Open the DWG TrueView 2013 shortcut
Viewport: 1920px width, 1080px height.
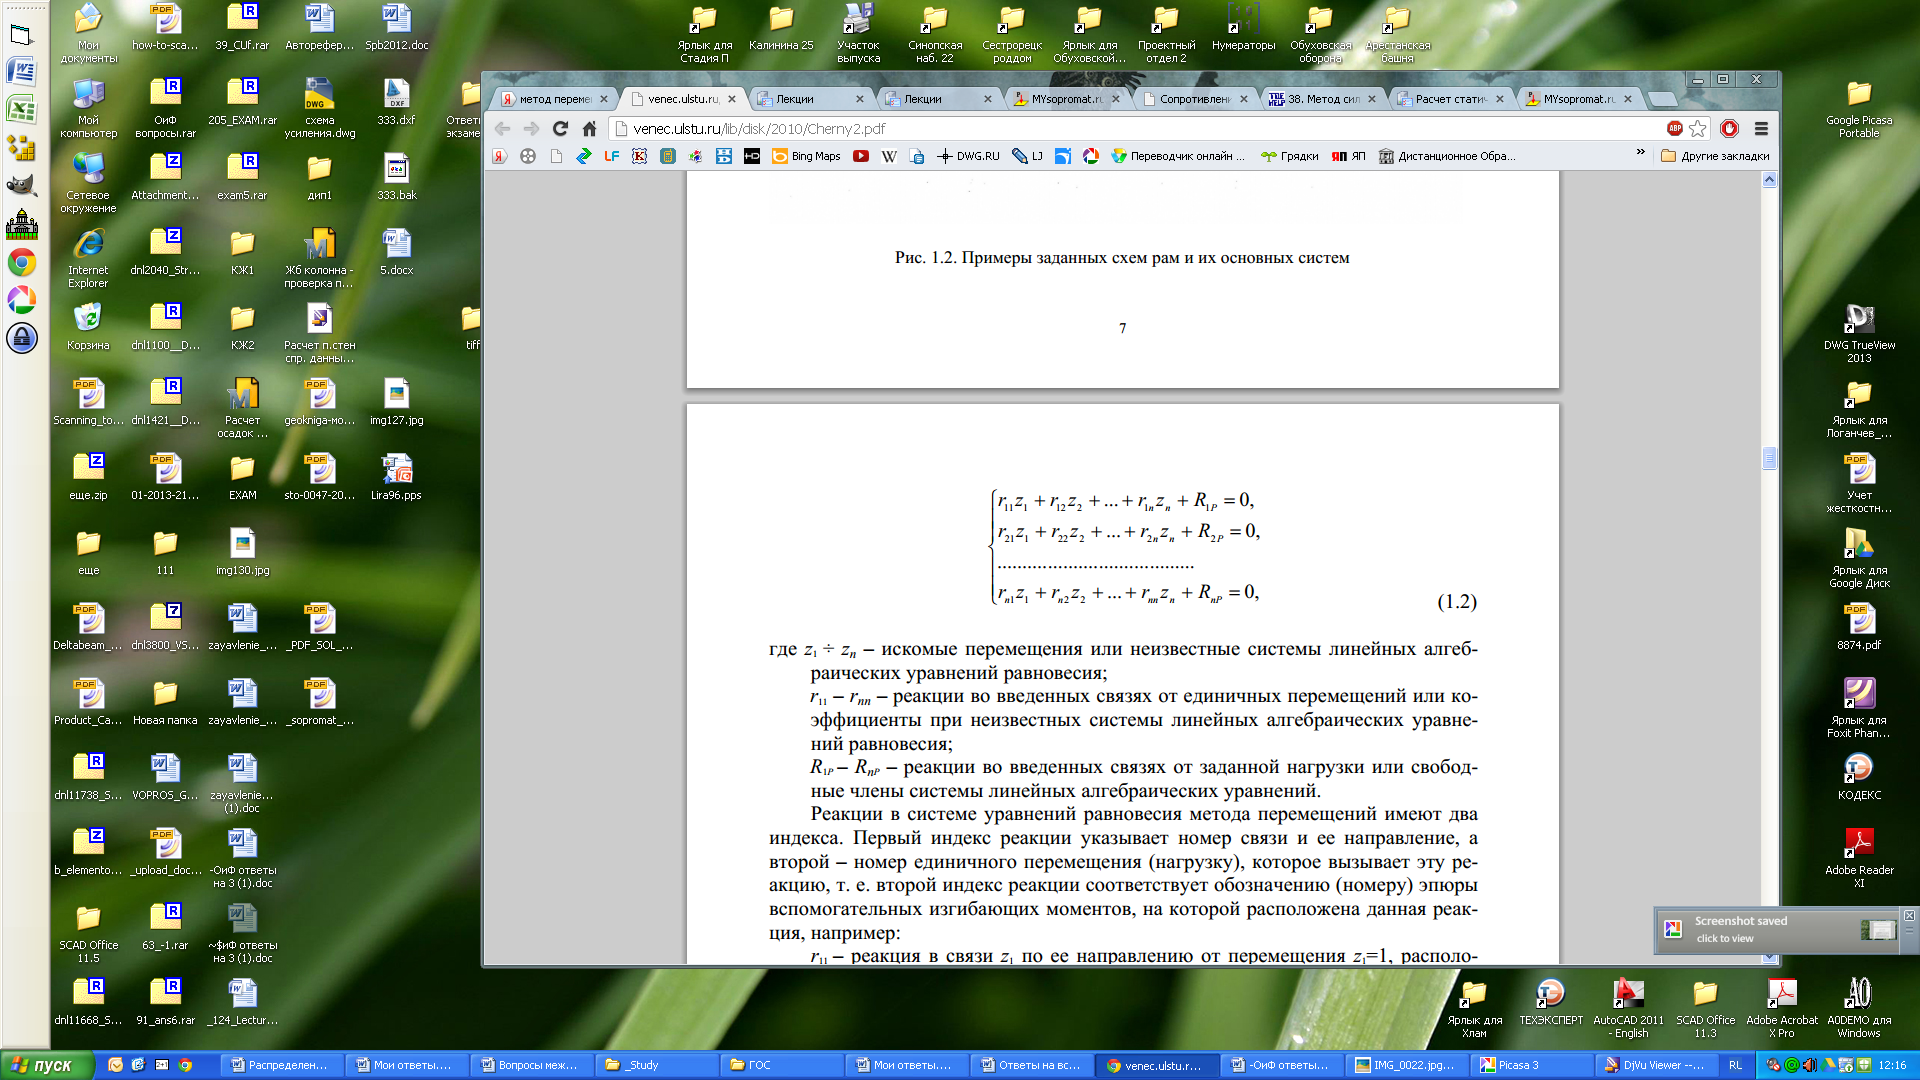tap(1859, 333)
